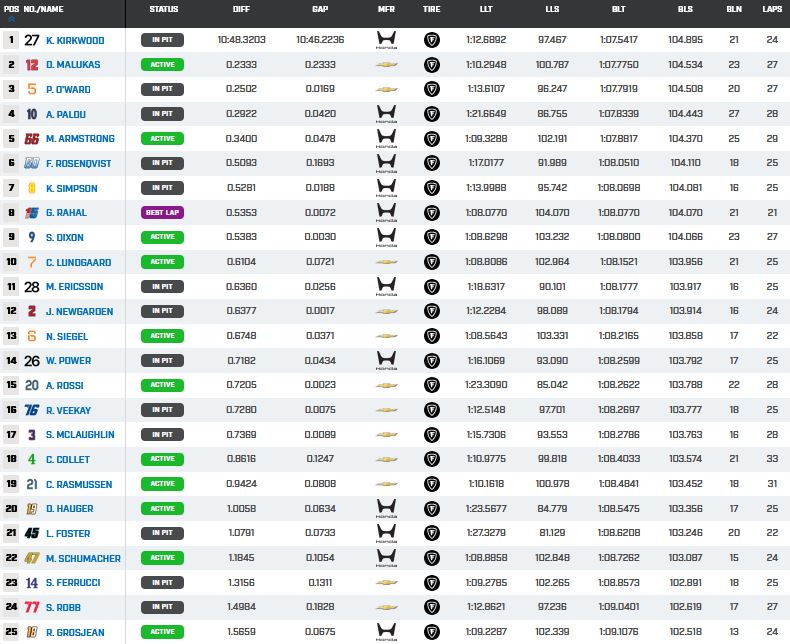Click tire icon in N. Siegel row
Image resolution: width=790 pixels, height=644 pixels.
click(x=432, y=336)
